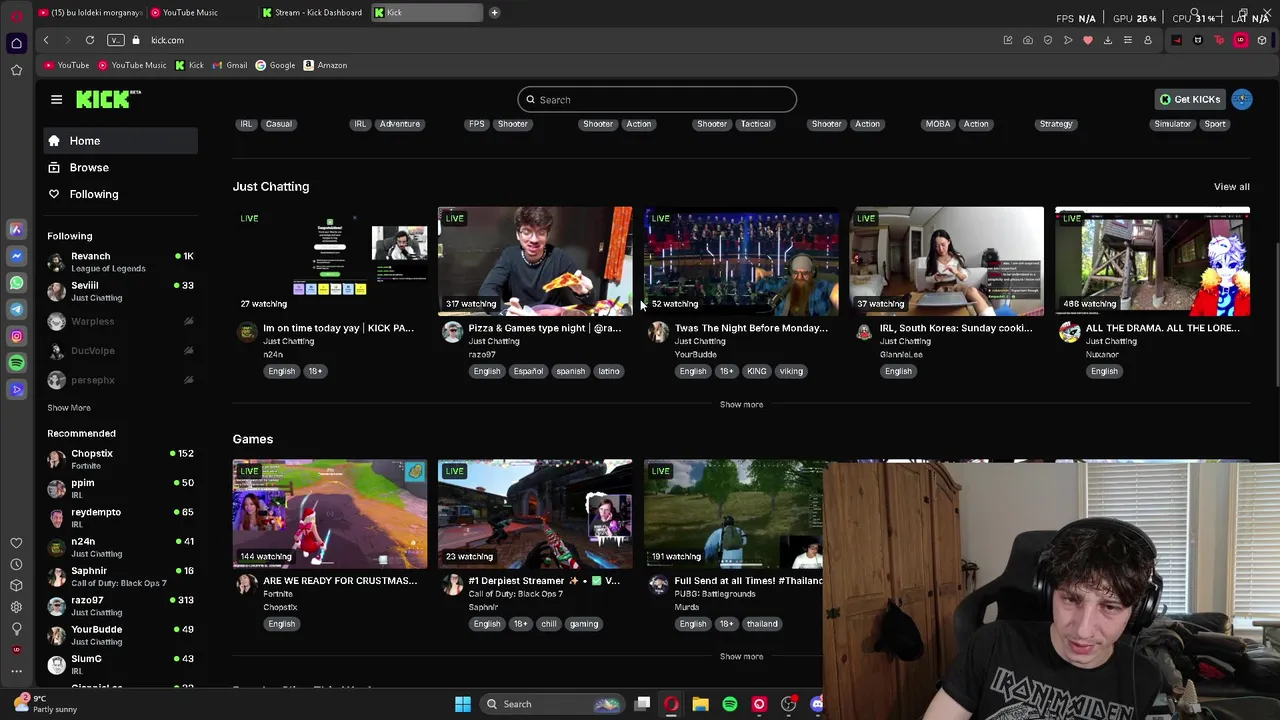Click the Windows Start button
Viewport: 1280px width, 720px height.
[463, 704]
